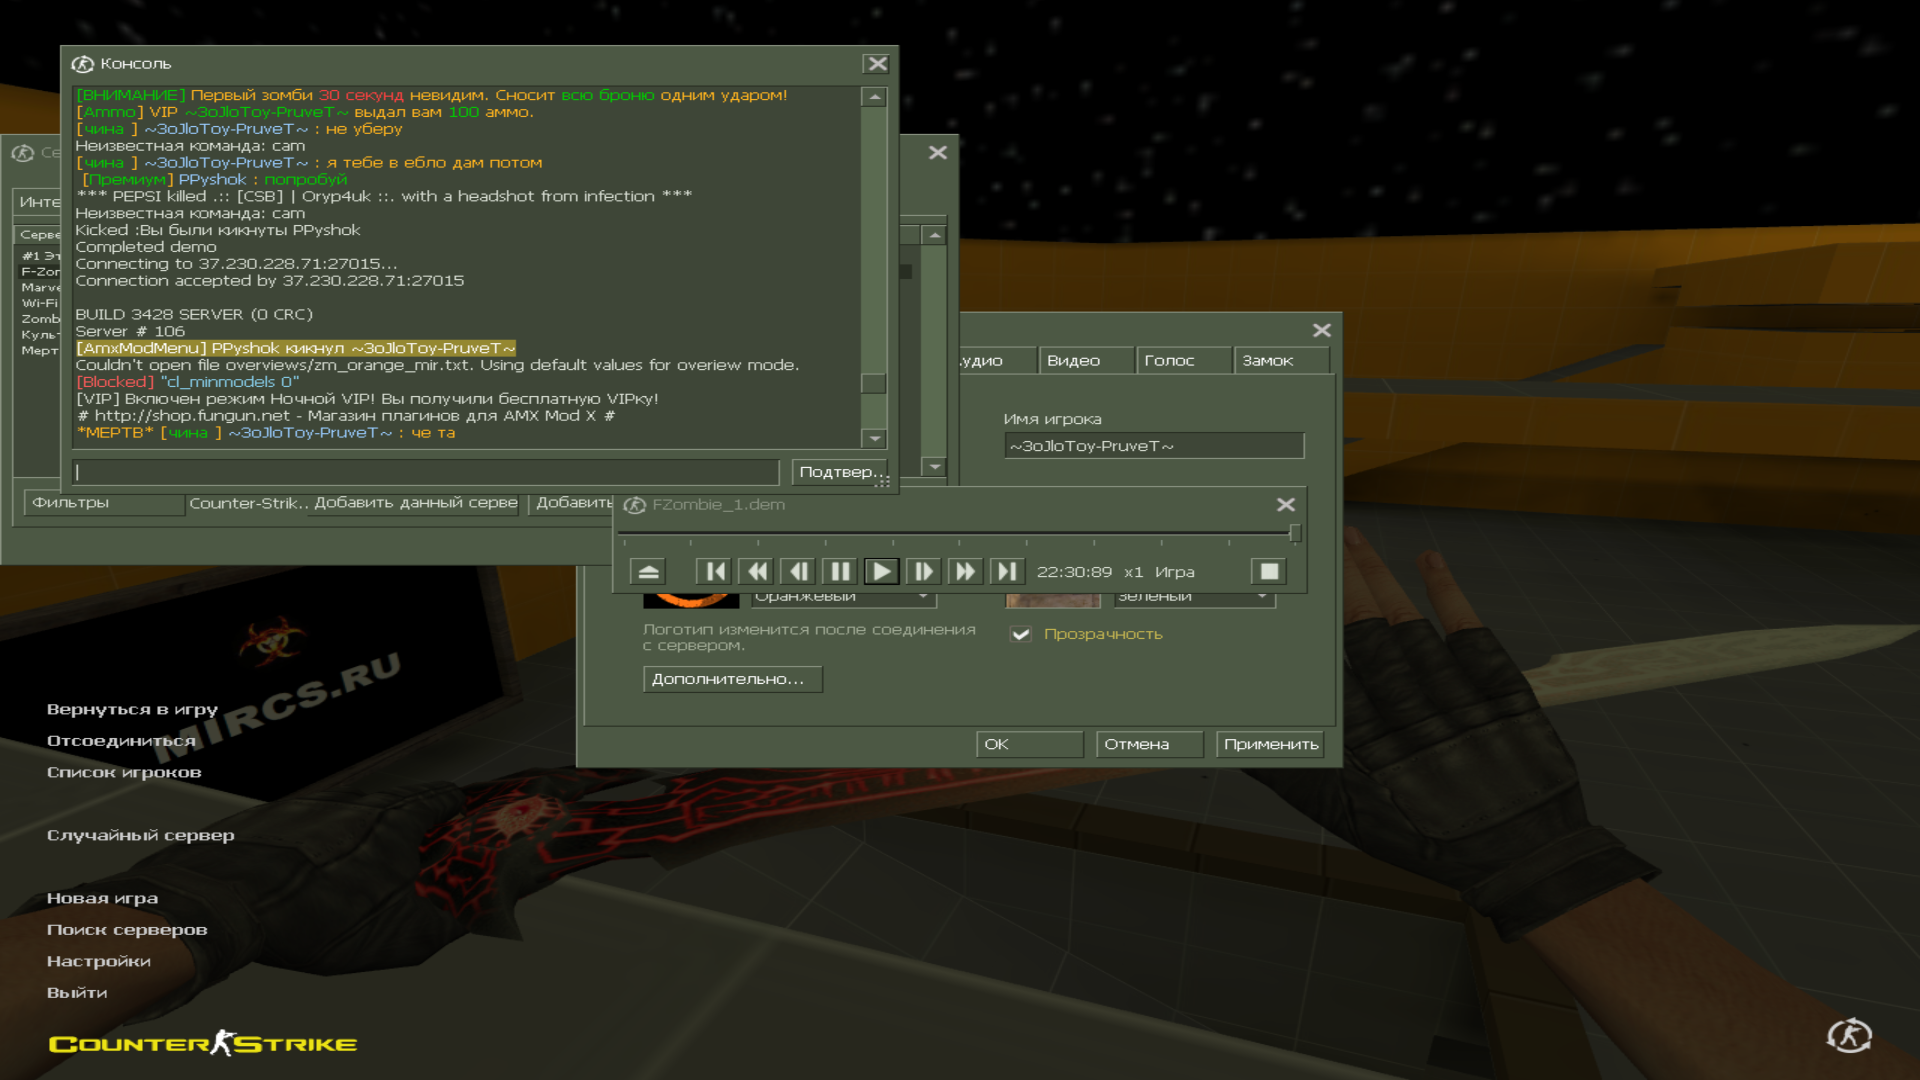Fast forward the demo
Image resolution: width=1920 pixels, height=1080 pixels.
coord(964,571)
